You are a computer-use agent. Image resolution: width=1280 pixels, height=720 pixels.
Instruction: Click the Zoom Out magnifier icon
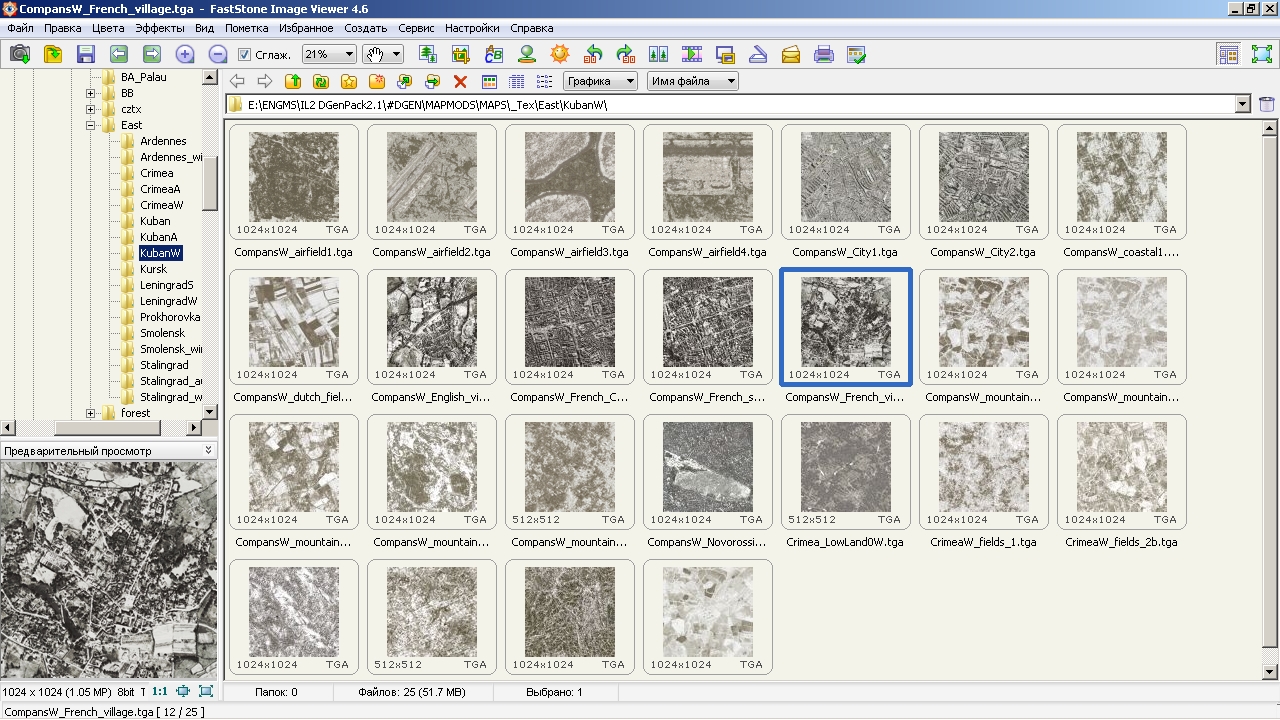(x=217, y=55)
